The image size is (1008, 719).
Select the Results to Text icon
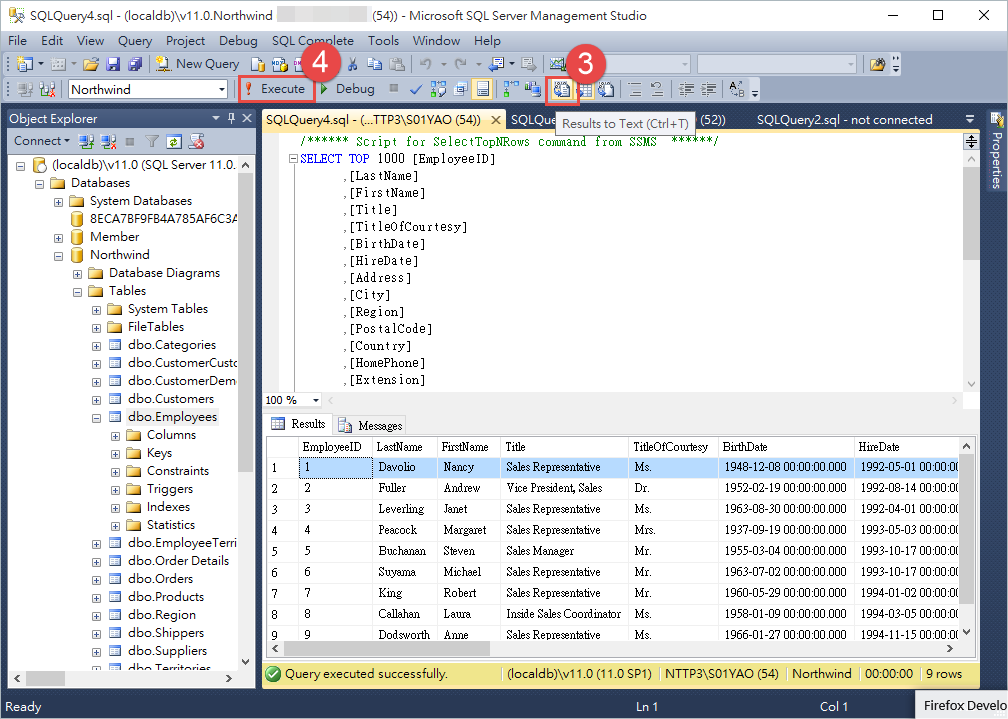(562, 89)
